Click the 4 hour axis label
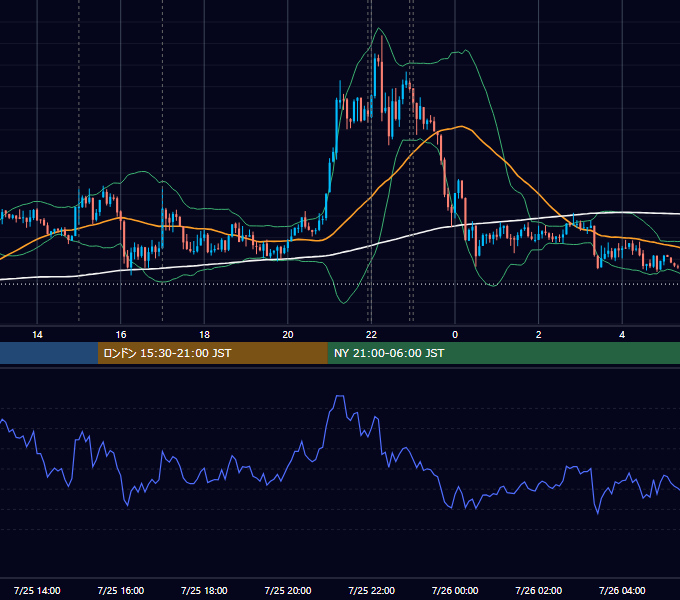 pyautogui.click(x=622, y=335)
